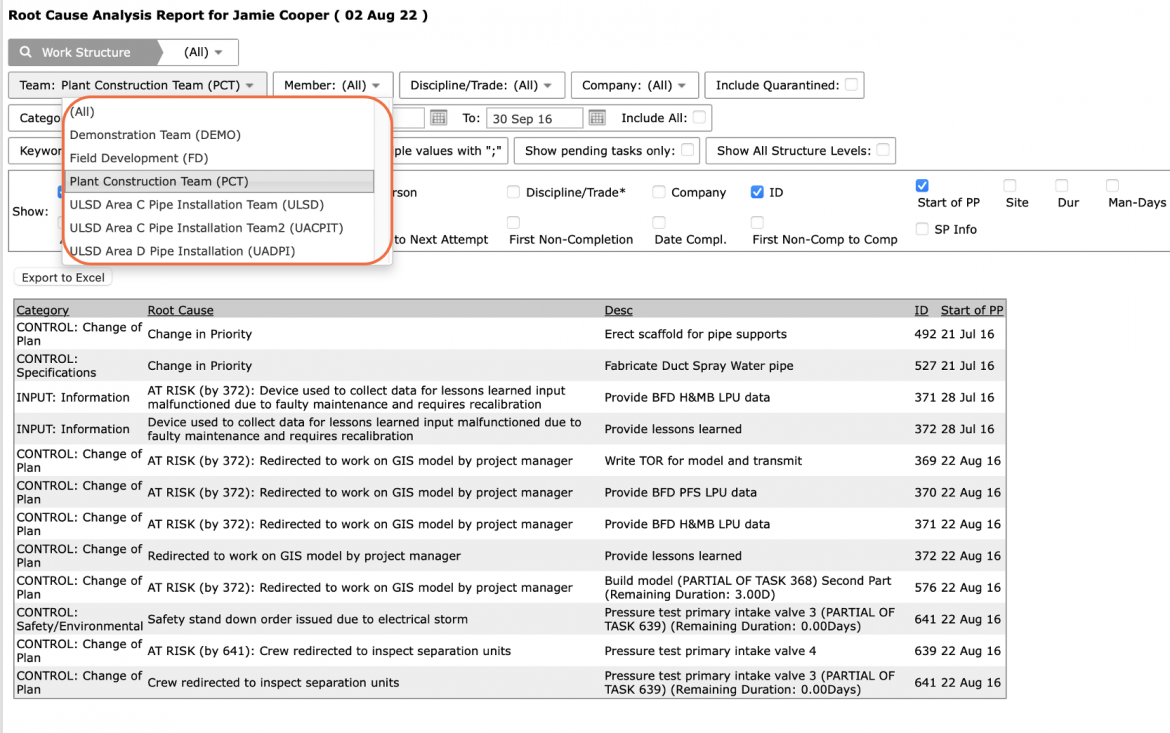
Task: Sort table by Desc column header
Action: click(x=618, y=310)
